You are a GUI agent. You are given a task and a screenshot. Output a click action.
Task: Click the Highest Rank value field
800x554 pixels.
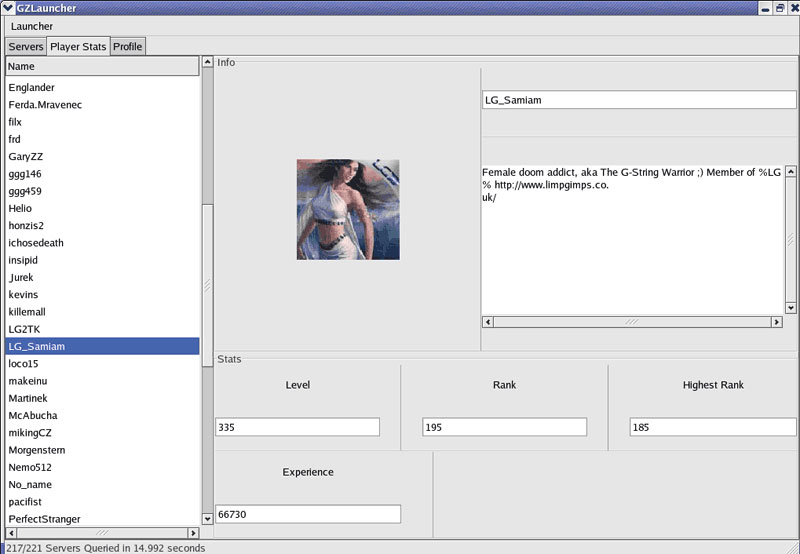point(712,427)
